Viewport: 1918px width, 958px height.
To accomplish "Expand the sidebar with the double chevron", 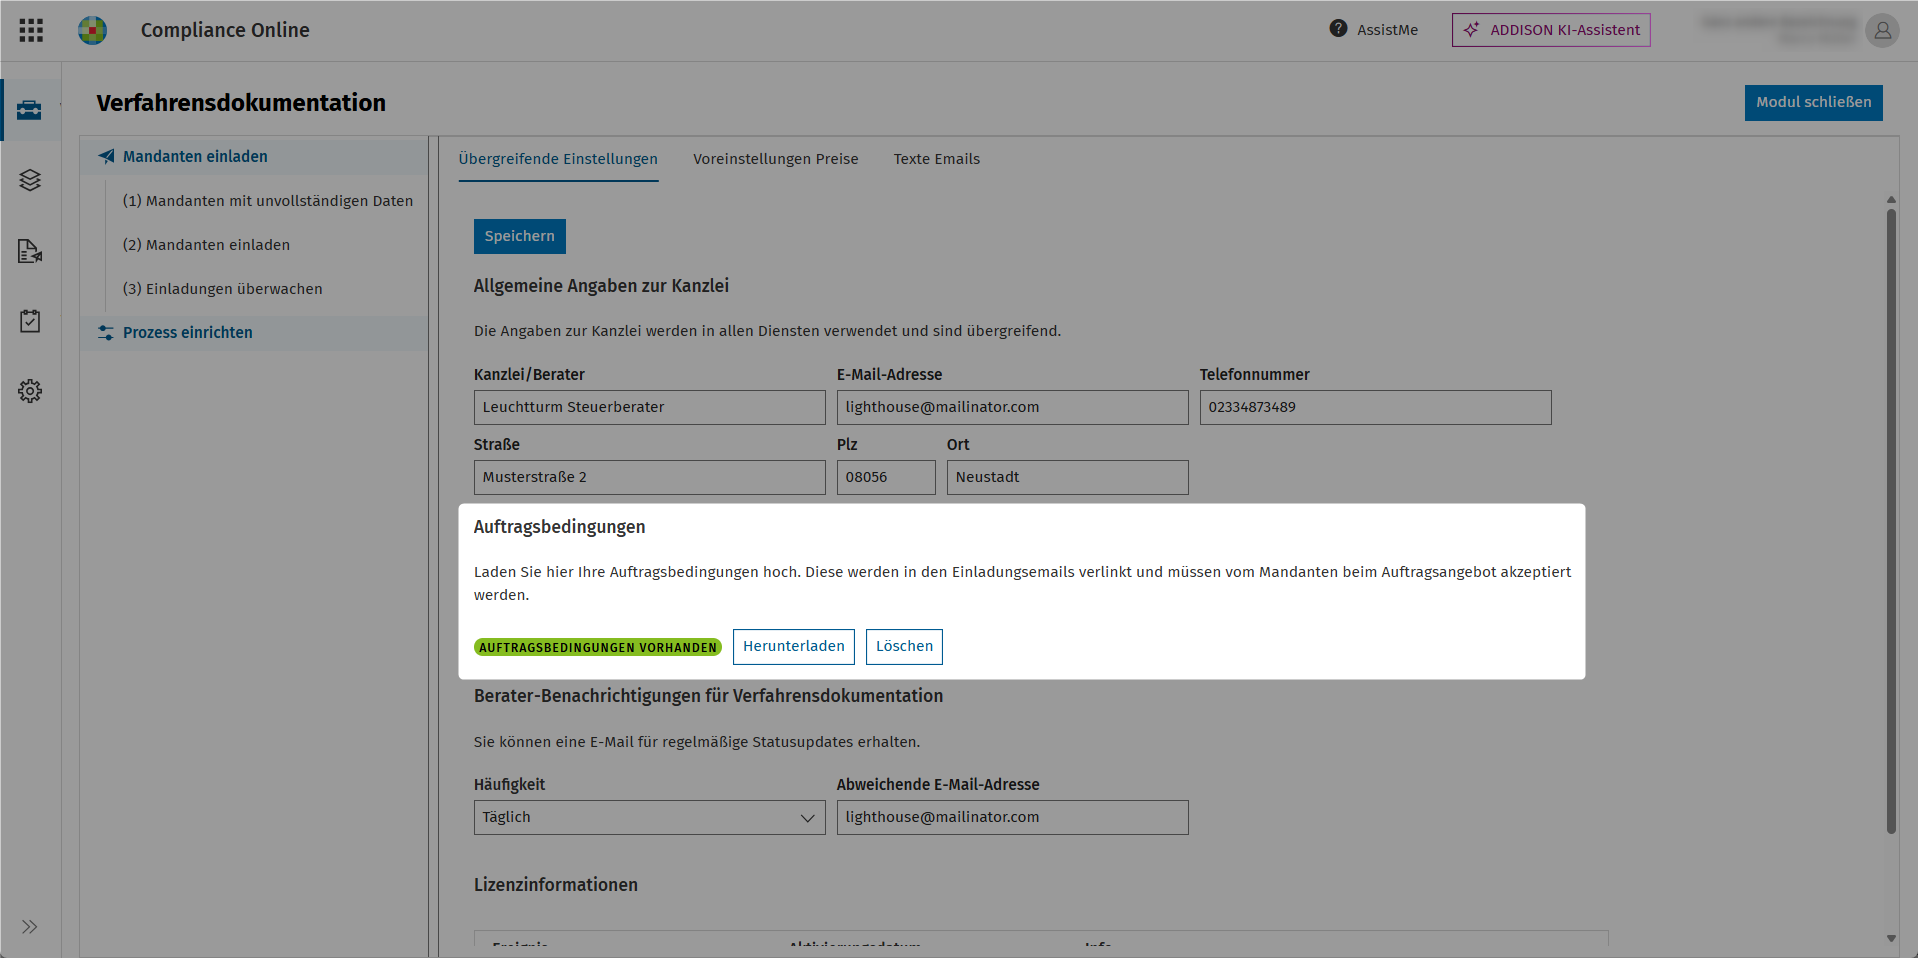I will click(30, 927).
